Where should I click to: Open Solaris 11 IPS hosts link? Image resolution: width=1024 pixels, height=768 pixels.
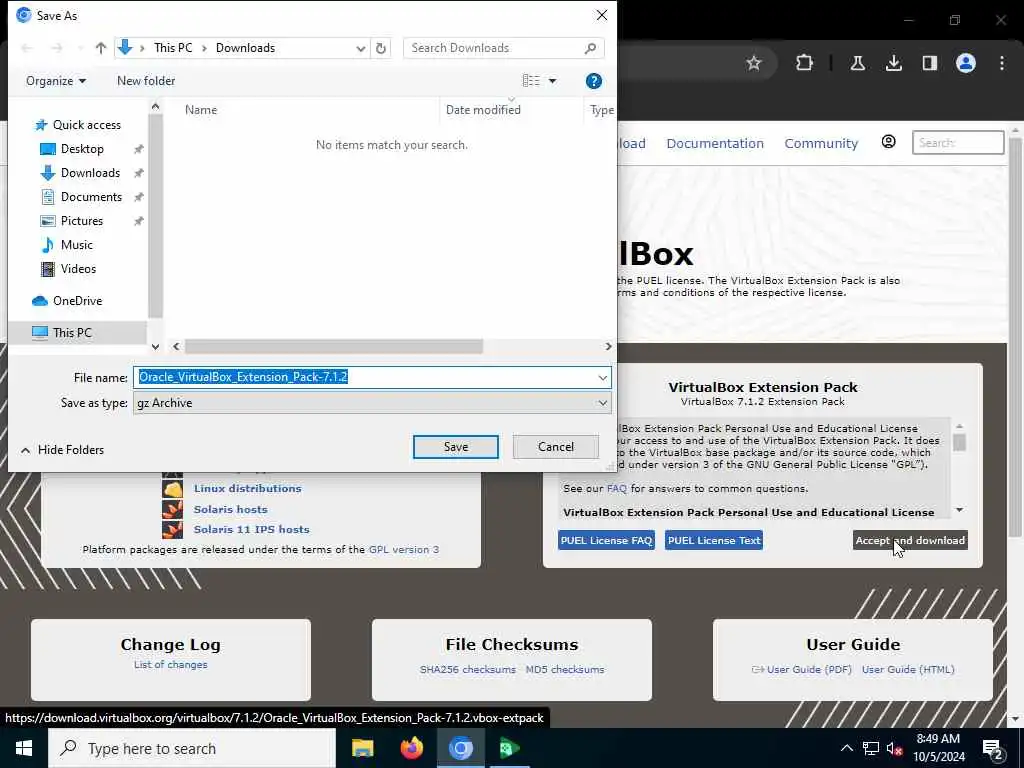click(251, 529)
